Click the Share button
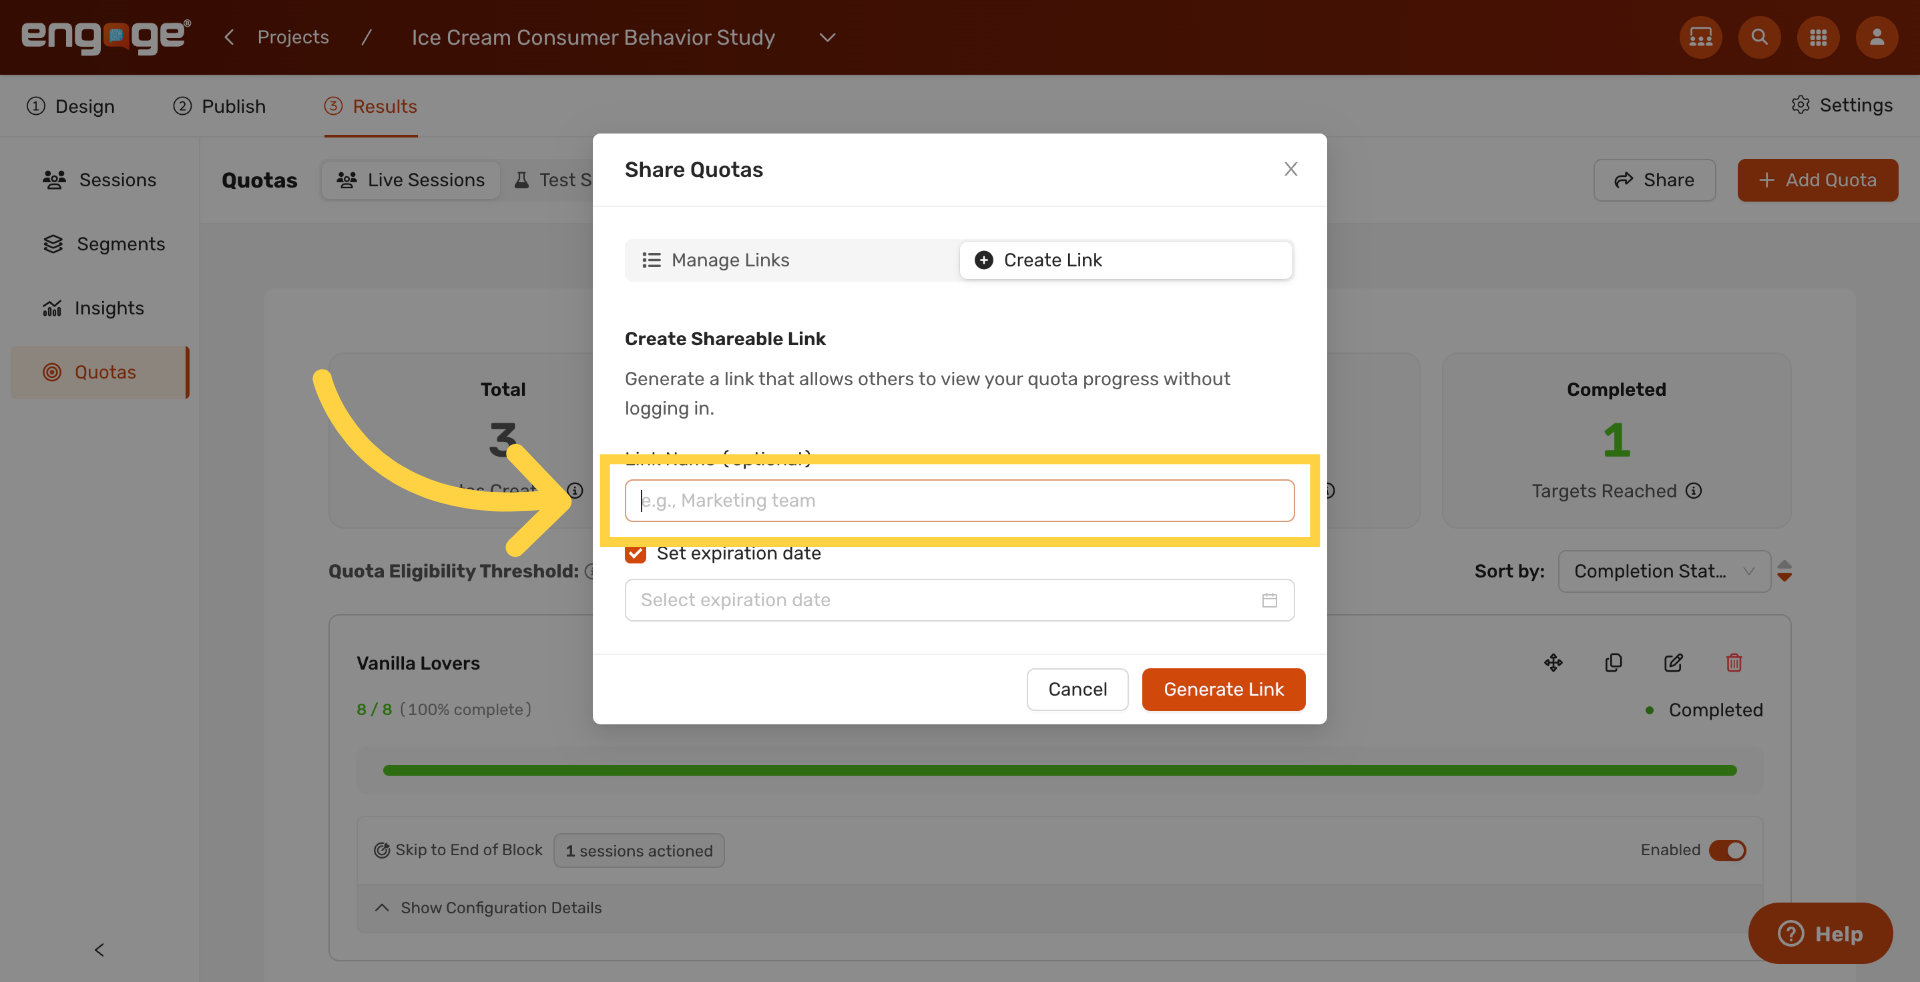1920x982 pixels. 1655,180
